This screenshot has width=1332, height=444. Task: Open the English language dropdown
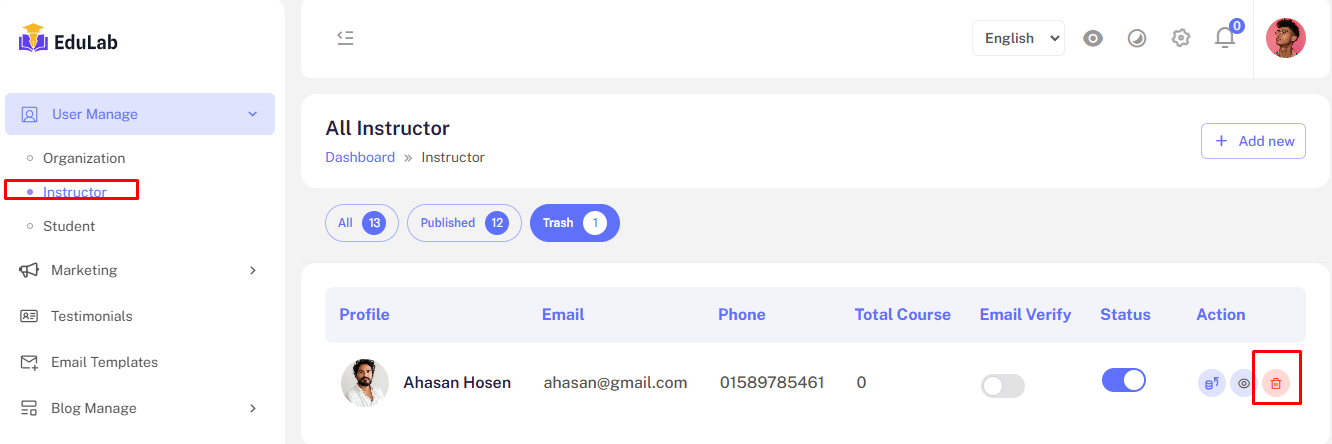pyautogui.click(x=1018, y=38)
